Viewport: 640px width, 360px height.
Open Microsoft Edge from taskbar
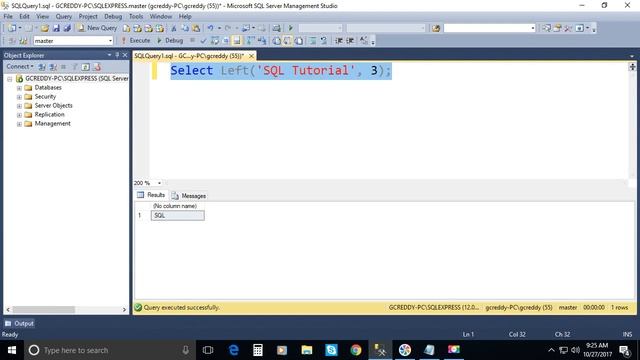pyautogui.click(x=233, y=350)
